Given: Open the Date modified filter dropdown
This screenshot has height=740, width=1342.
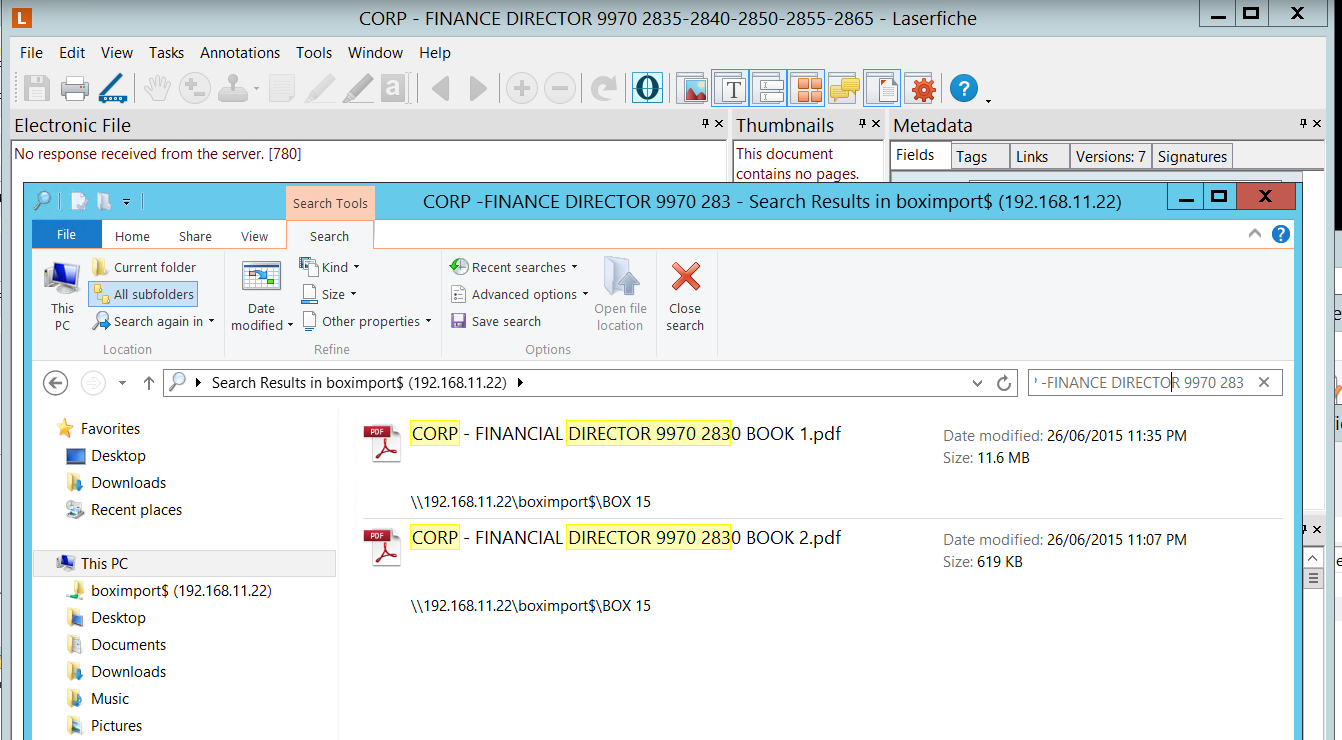Looking at the screenshot, I should (262, 296).
